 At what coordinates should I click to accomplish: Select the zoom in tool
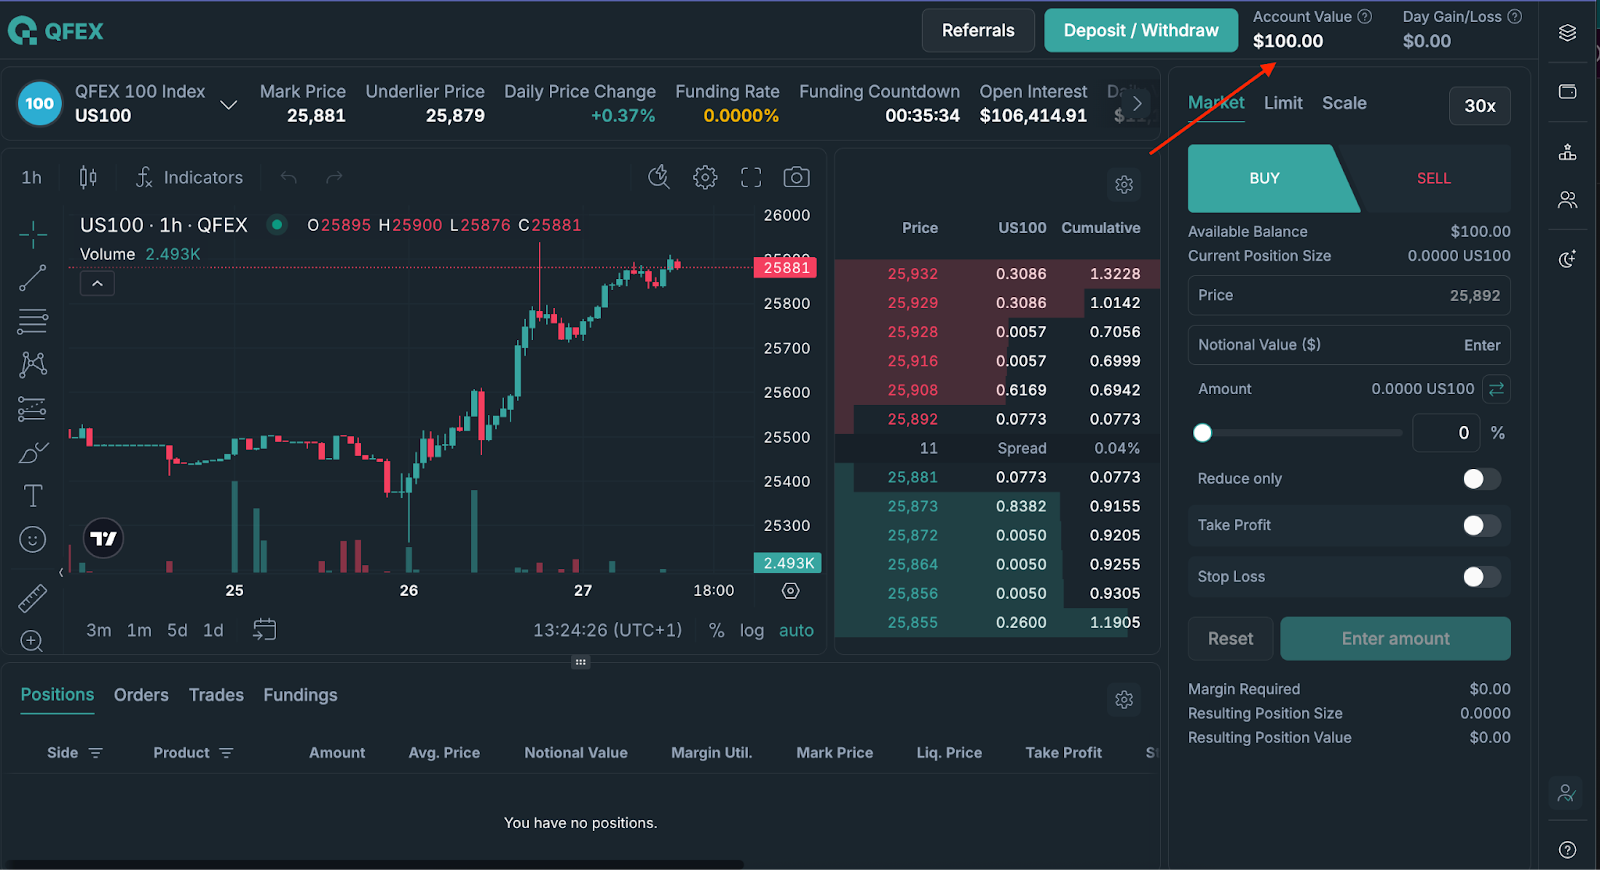coord(32,641)
